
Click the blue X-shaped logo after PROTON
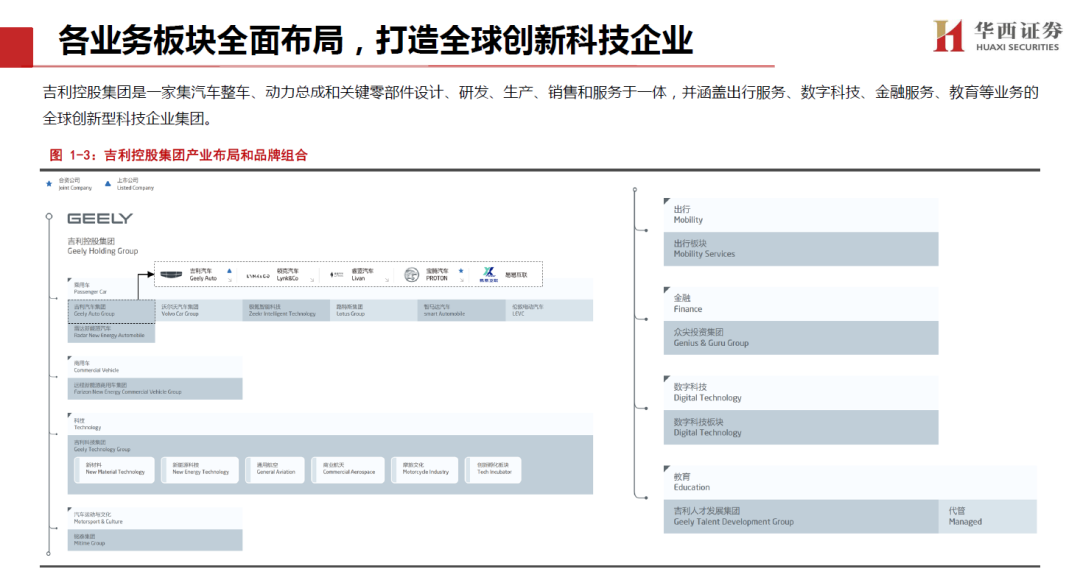[x=488, y=273]
